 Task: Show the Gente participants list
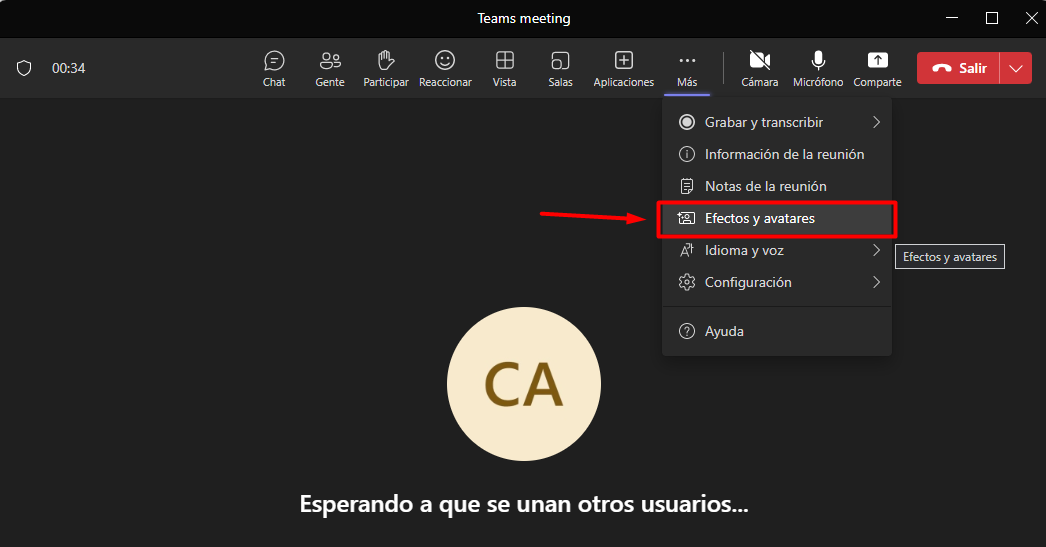click(x=330, y=69)
